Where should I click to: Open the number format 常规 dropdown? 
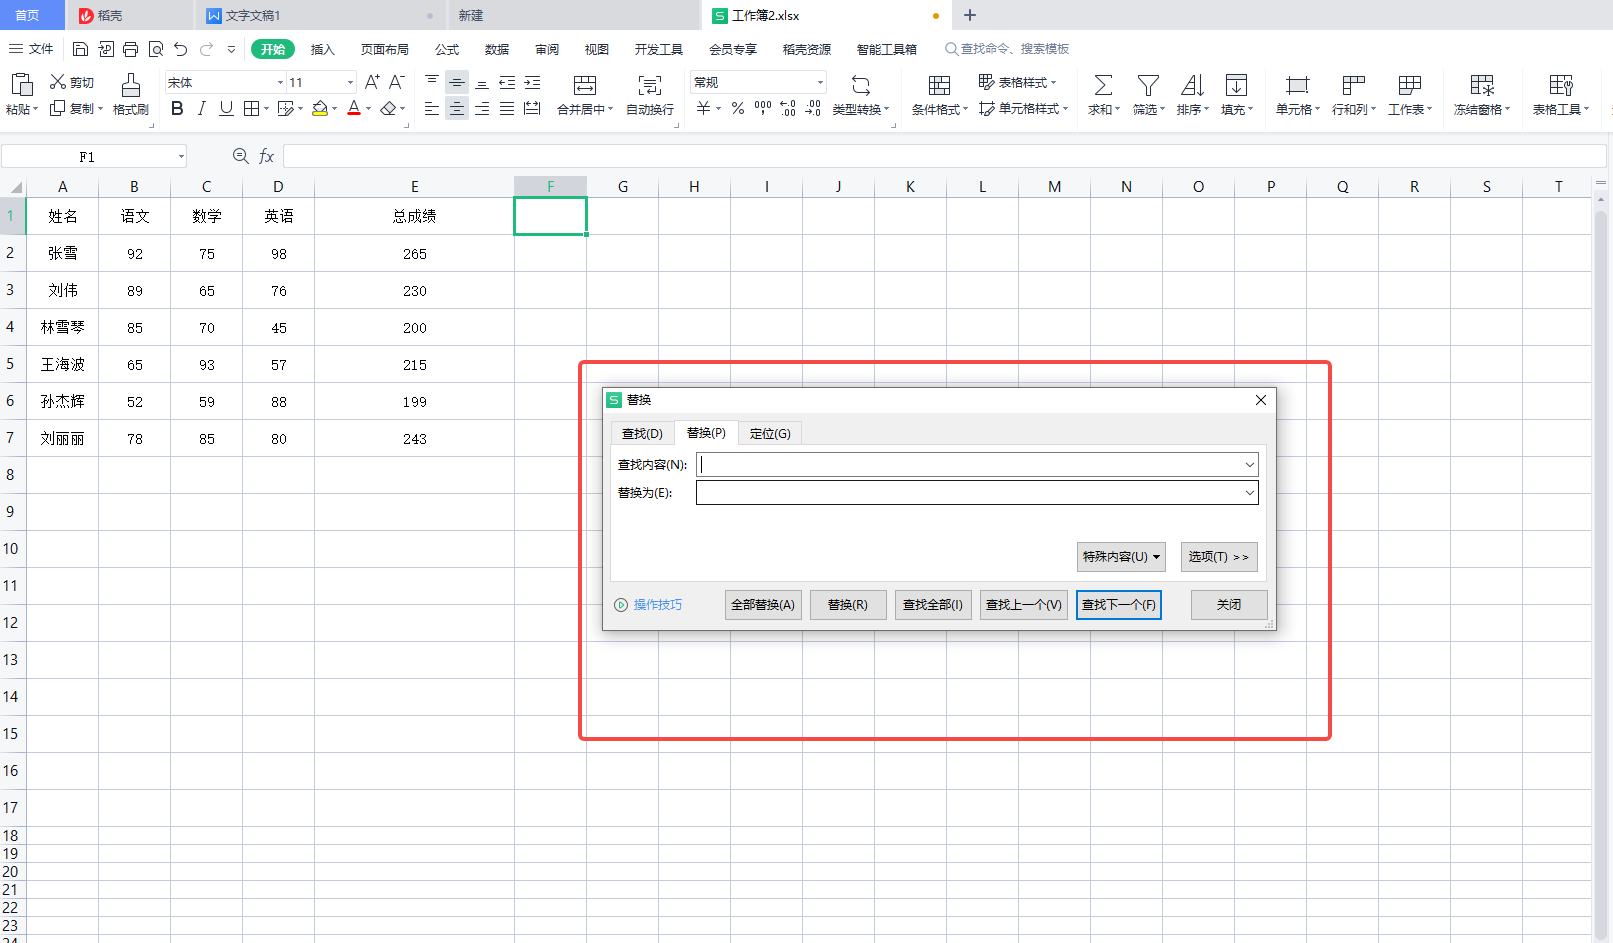point(820,83)
